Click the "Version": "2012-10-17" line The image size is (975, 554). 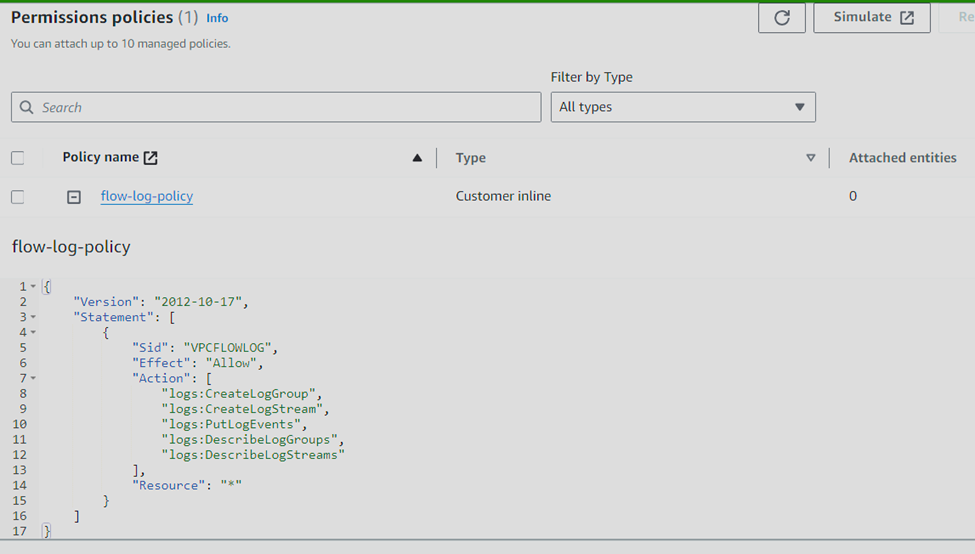161,302
